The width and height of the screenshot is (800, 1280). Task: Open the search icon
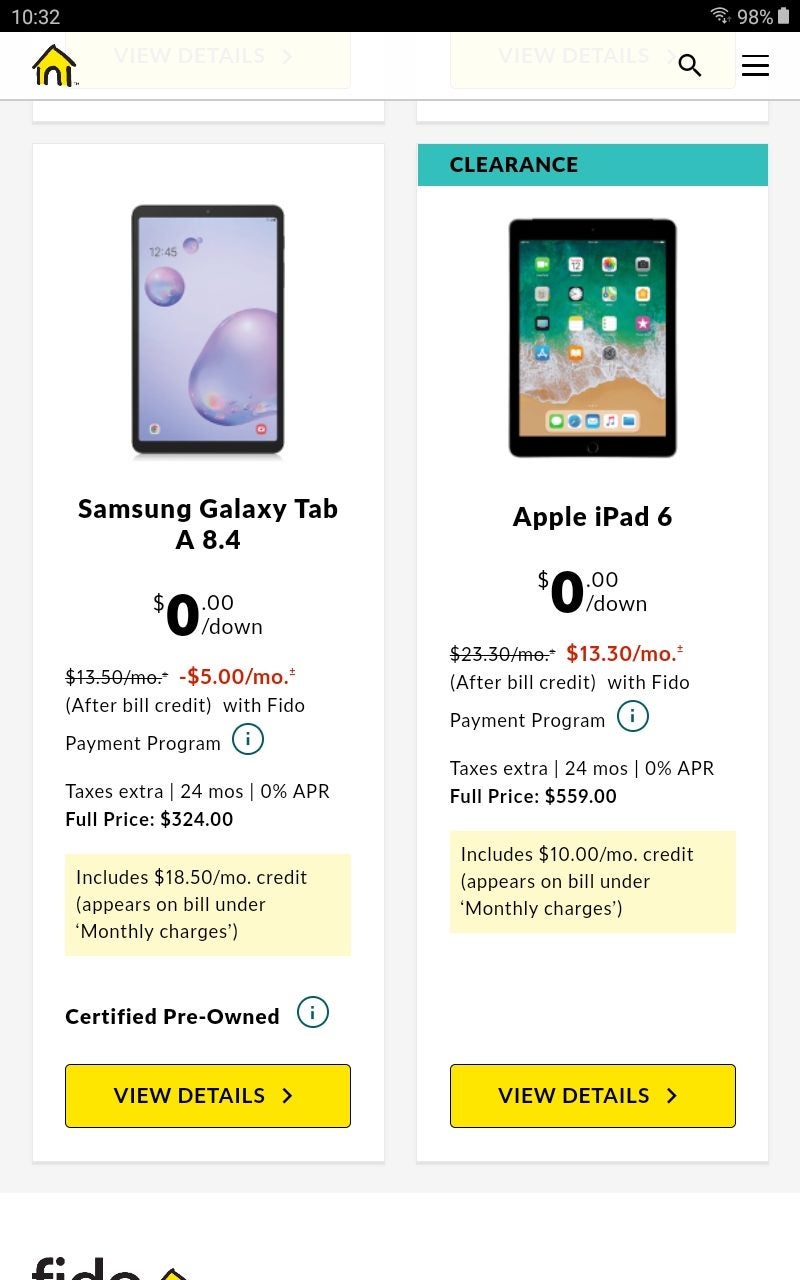[x=689, y=65]
